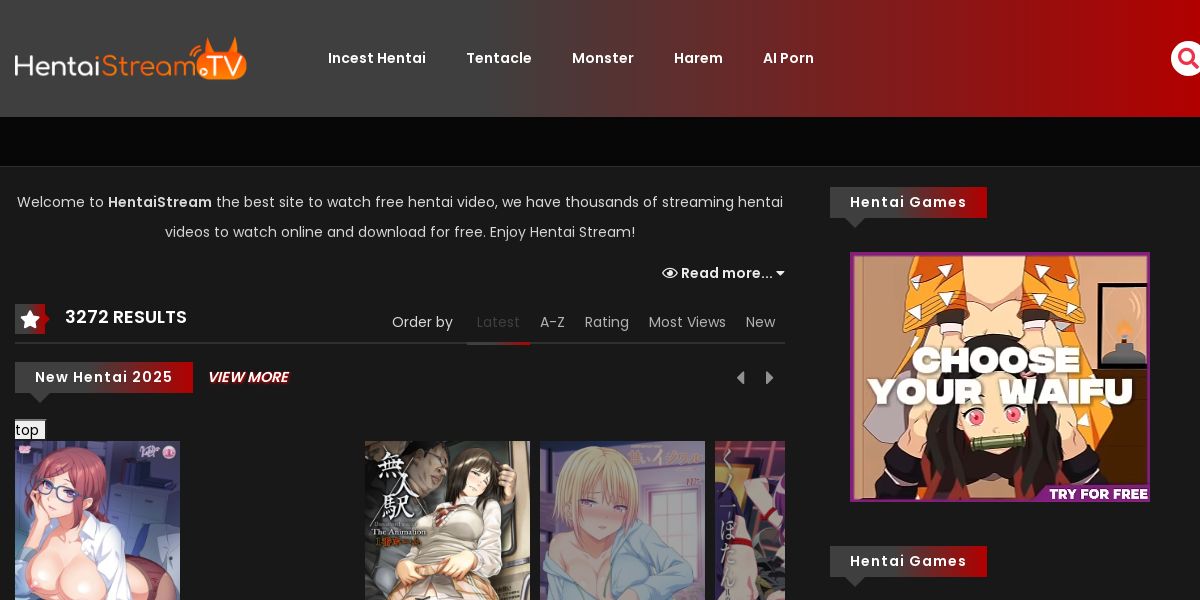Open the AI Porn menu item
Screen dimensions: 1200x600
(x=788, y=58)
